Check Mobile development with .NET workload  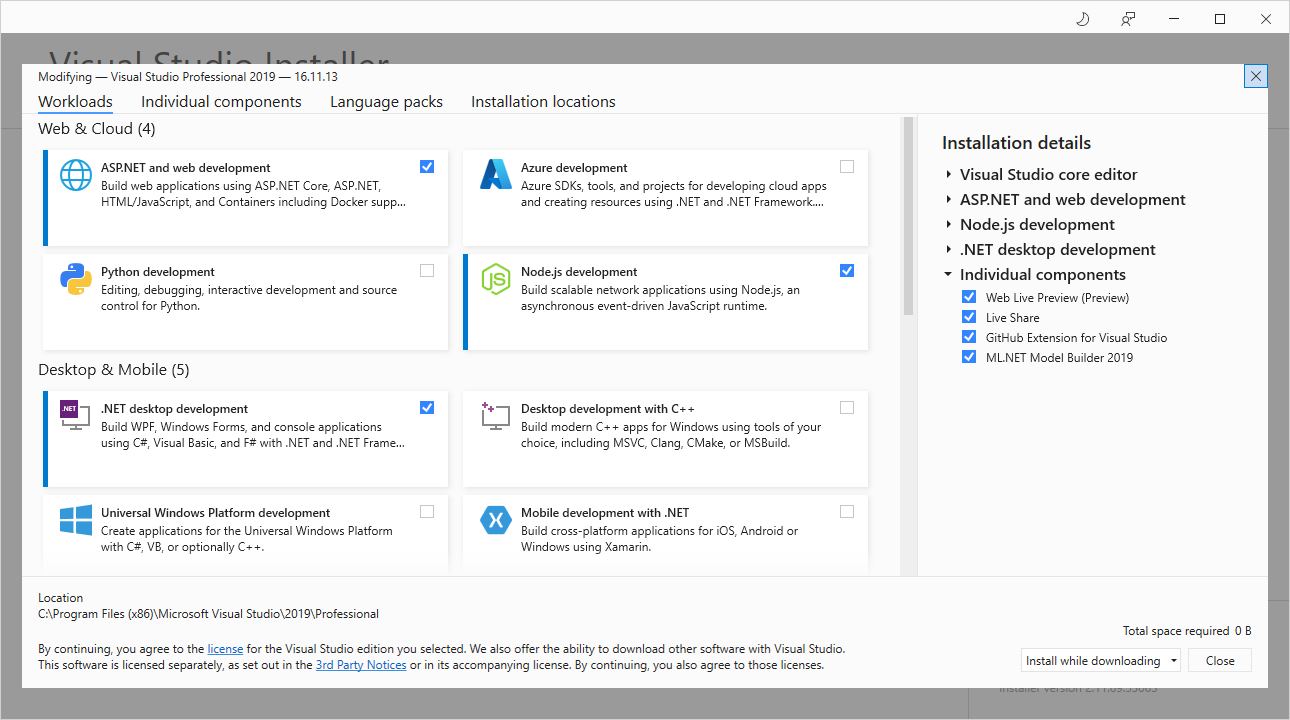pyautogui.click(x=847, y=512)
